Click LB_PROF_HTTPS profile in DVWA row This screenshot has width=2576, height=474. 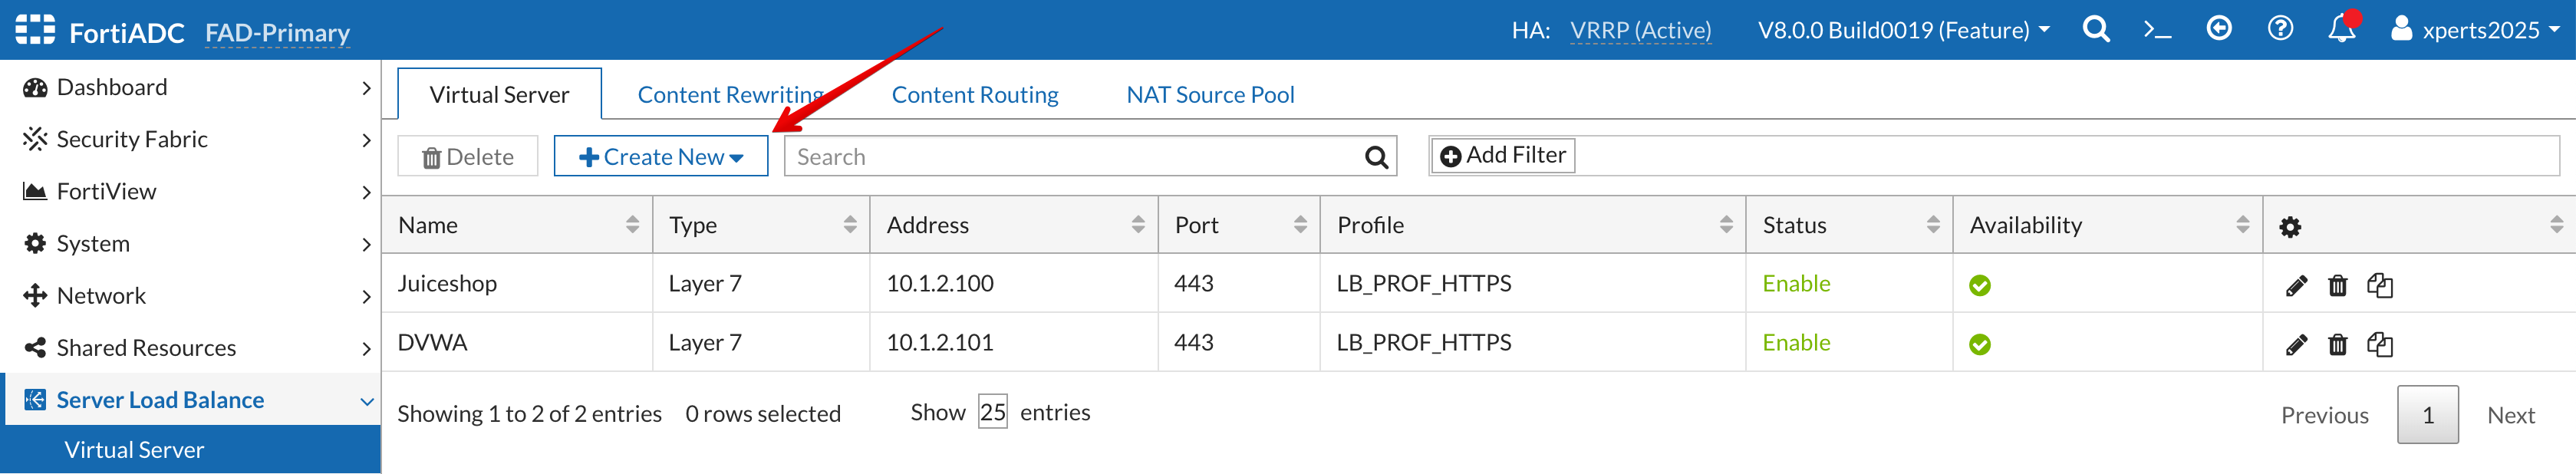[x=1424, y=342]
